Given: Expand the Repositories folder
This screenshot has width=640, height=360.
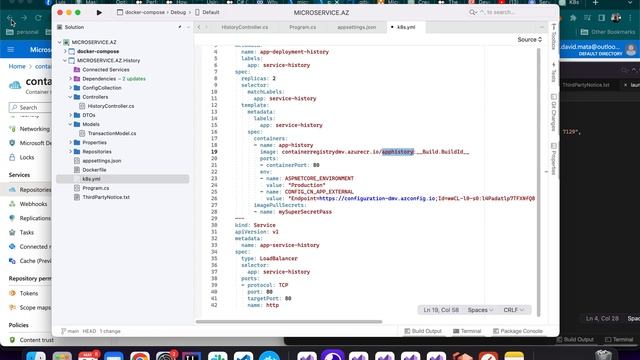Looking at the screenshot, I should (71, 151).
